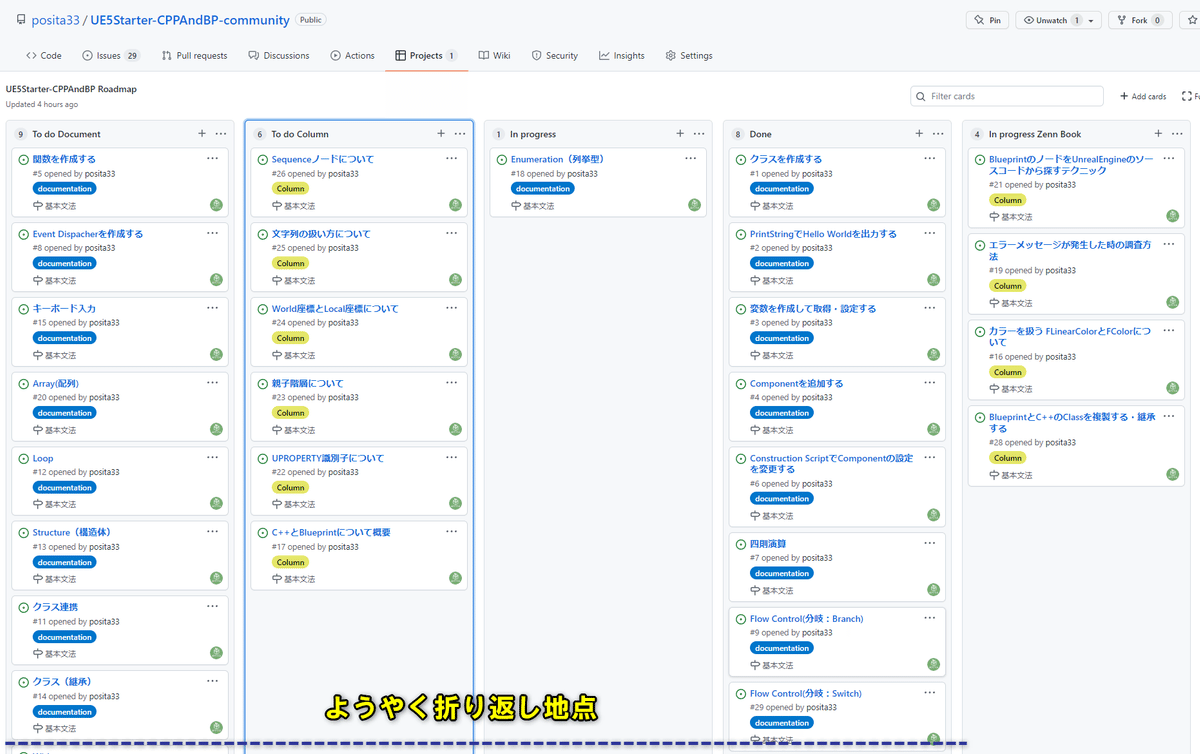
Task: Click documentation label on 関数を作成する card
Action: click(65, 188)
